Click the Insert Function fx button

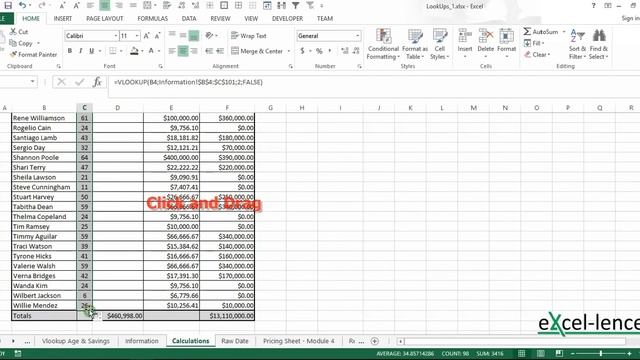(x=97, y=82)
